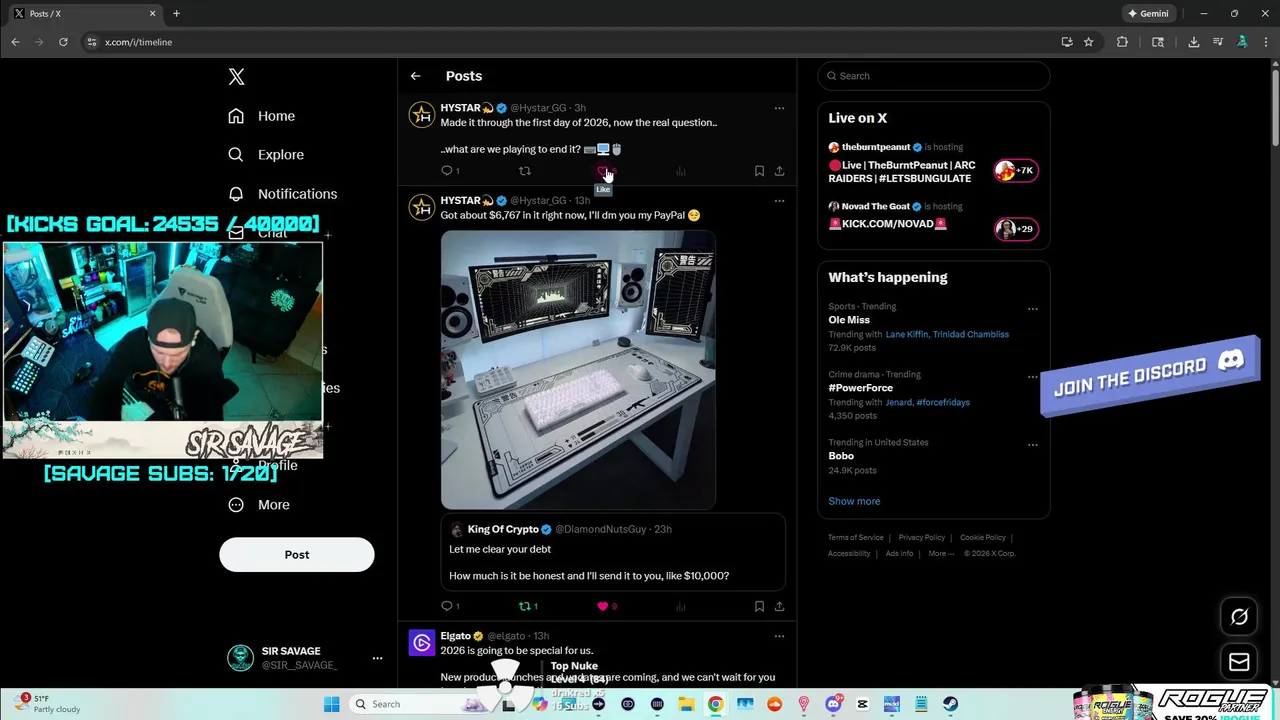Viewport: 1280px width, 720px height.
Task: Open more options for first day of 2026 post
Action: 779,108
